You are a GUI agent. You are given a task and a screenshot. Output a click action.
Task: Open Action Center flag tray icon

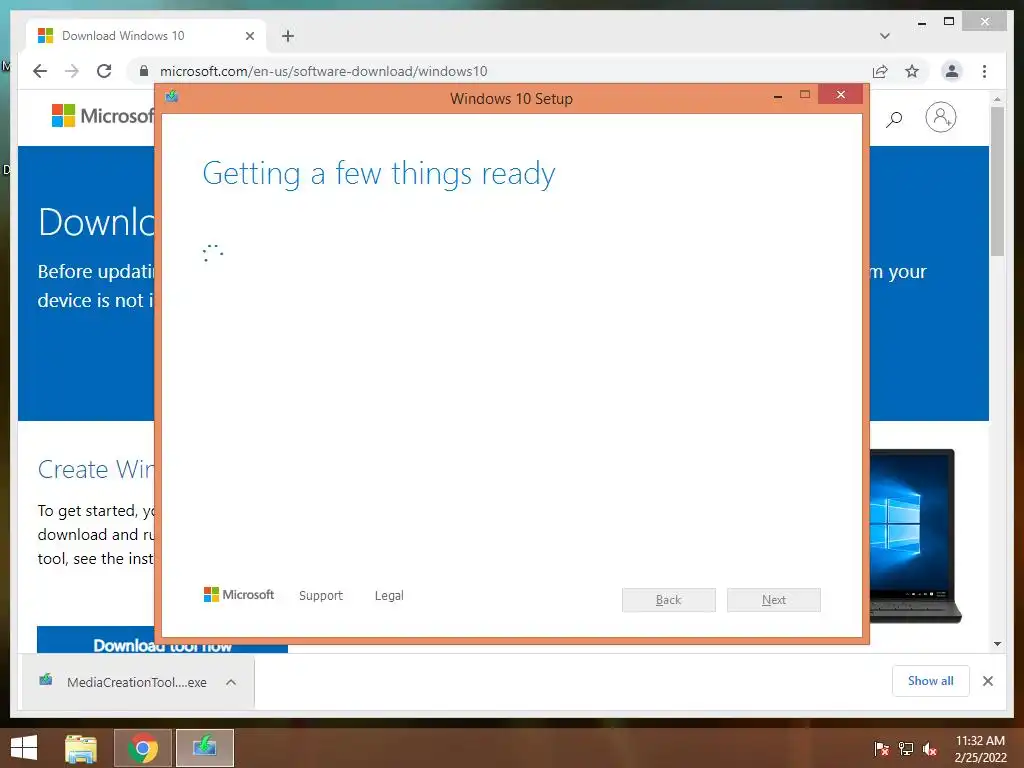pyautogui.click(x=881, y=749)
